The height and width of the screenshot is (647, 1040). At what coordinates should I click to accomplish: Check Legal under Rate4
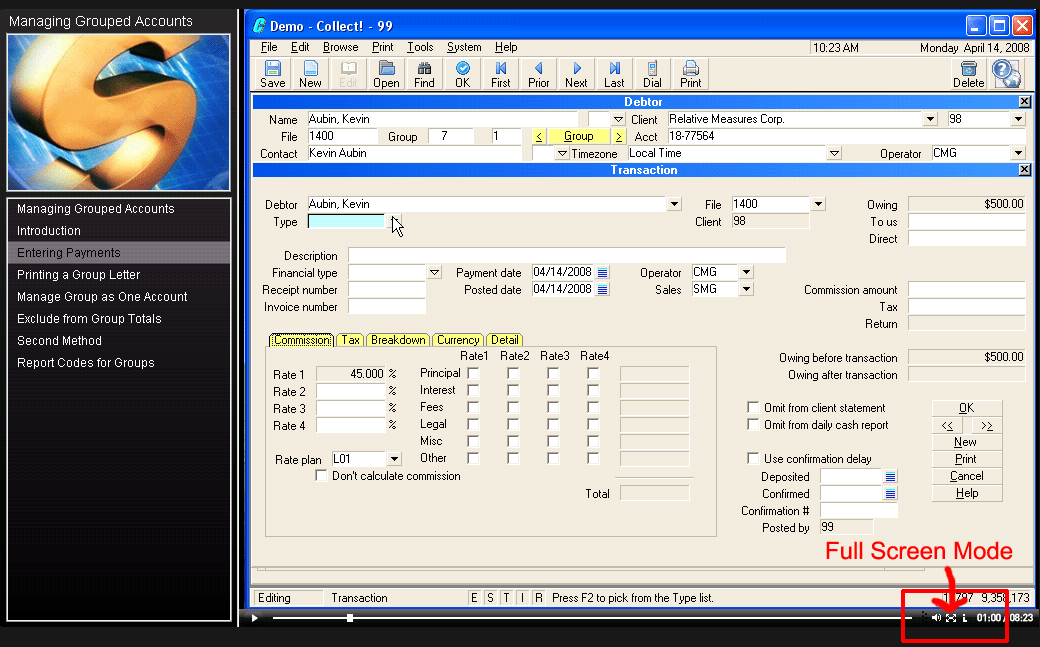click(593, 424)
